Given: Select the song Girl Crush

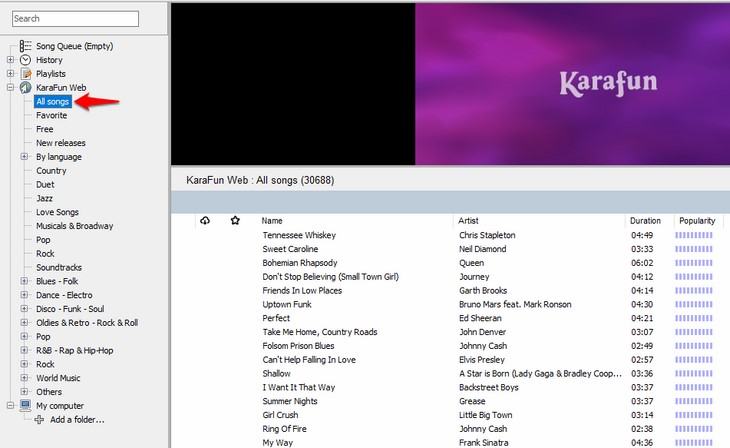Looking at the screenshot, I should click(280, 415).
